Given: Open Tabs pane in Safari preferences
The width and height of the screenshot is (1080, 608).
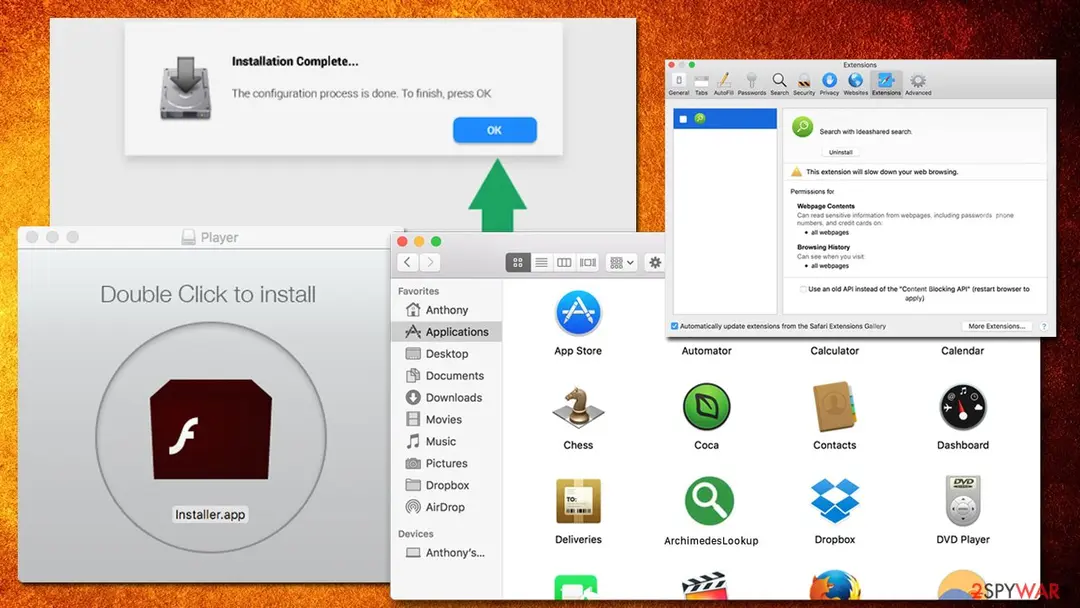Looking at the screenshot, I should pos(701,84).
